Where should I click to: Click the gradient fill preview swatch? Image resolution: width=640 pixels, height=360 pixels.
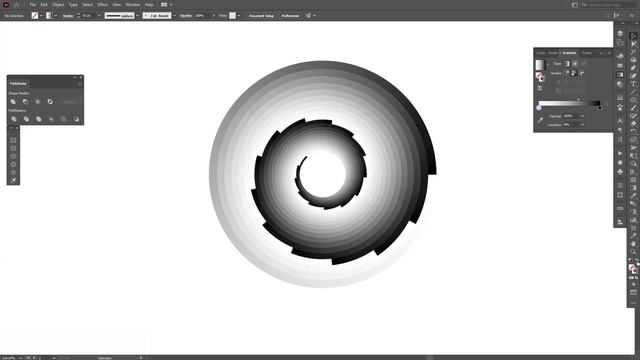(540, 65)
